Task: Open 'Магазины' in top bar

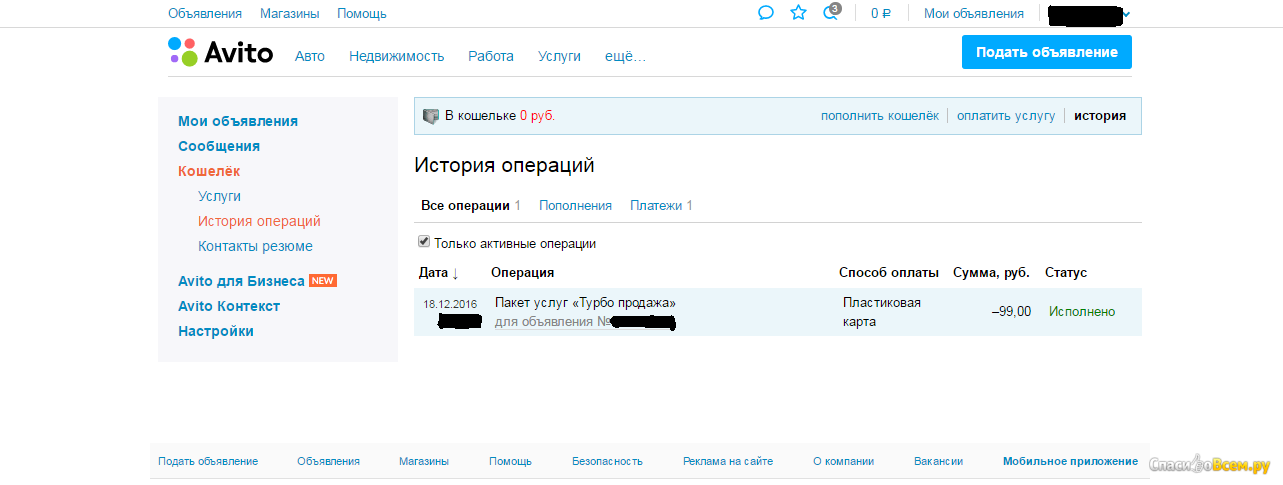Action: coord(289,13)
